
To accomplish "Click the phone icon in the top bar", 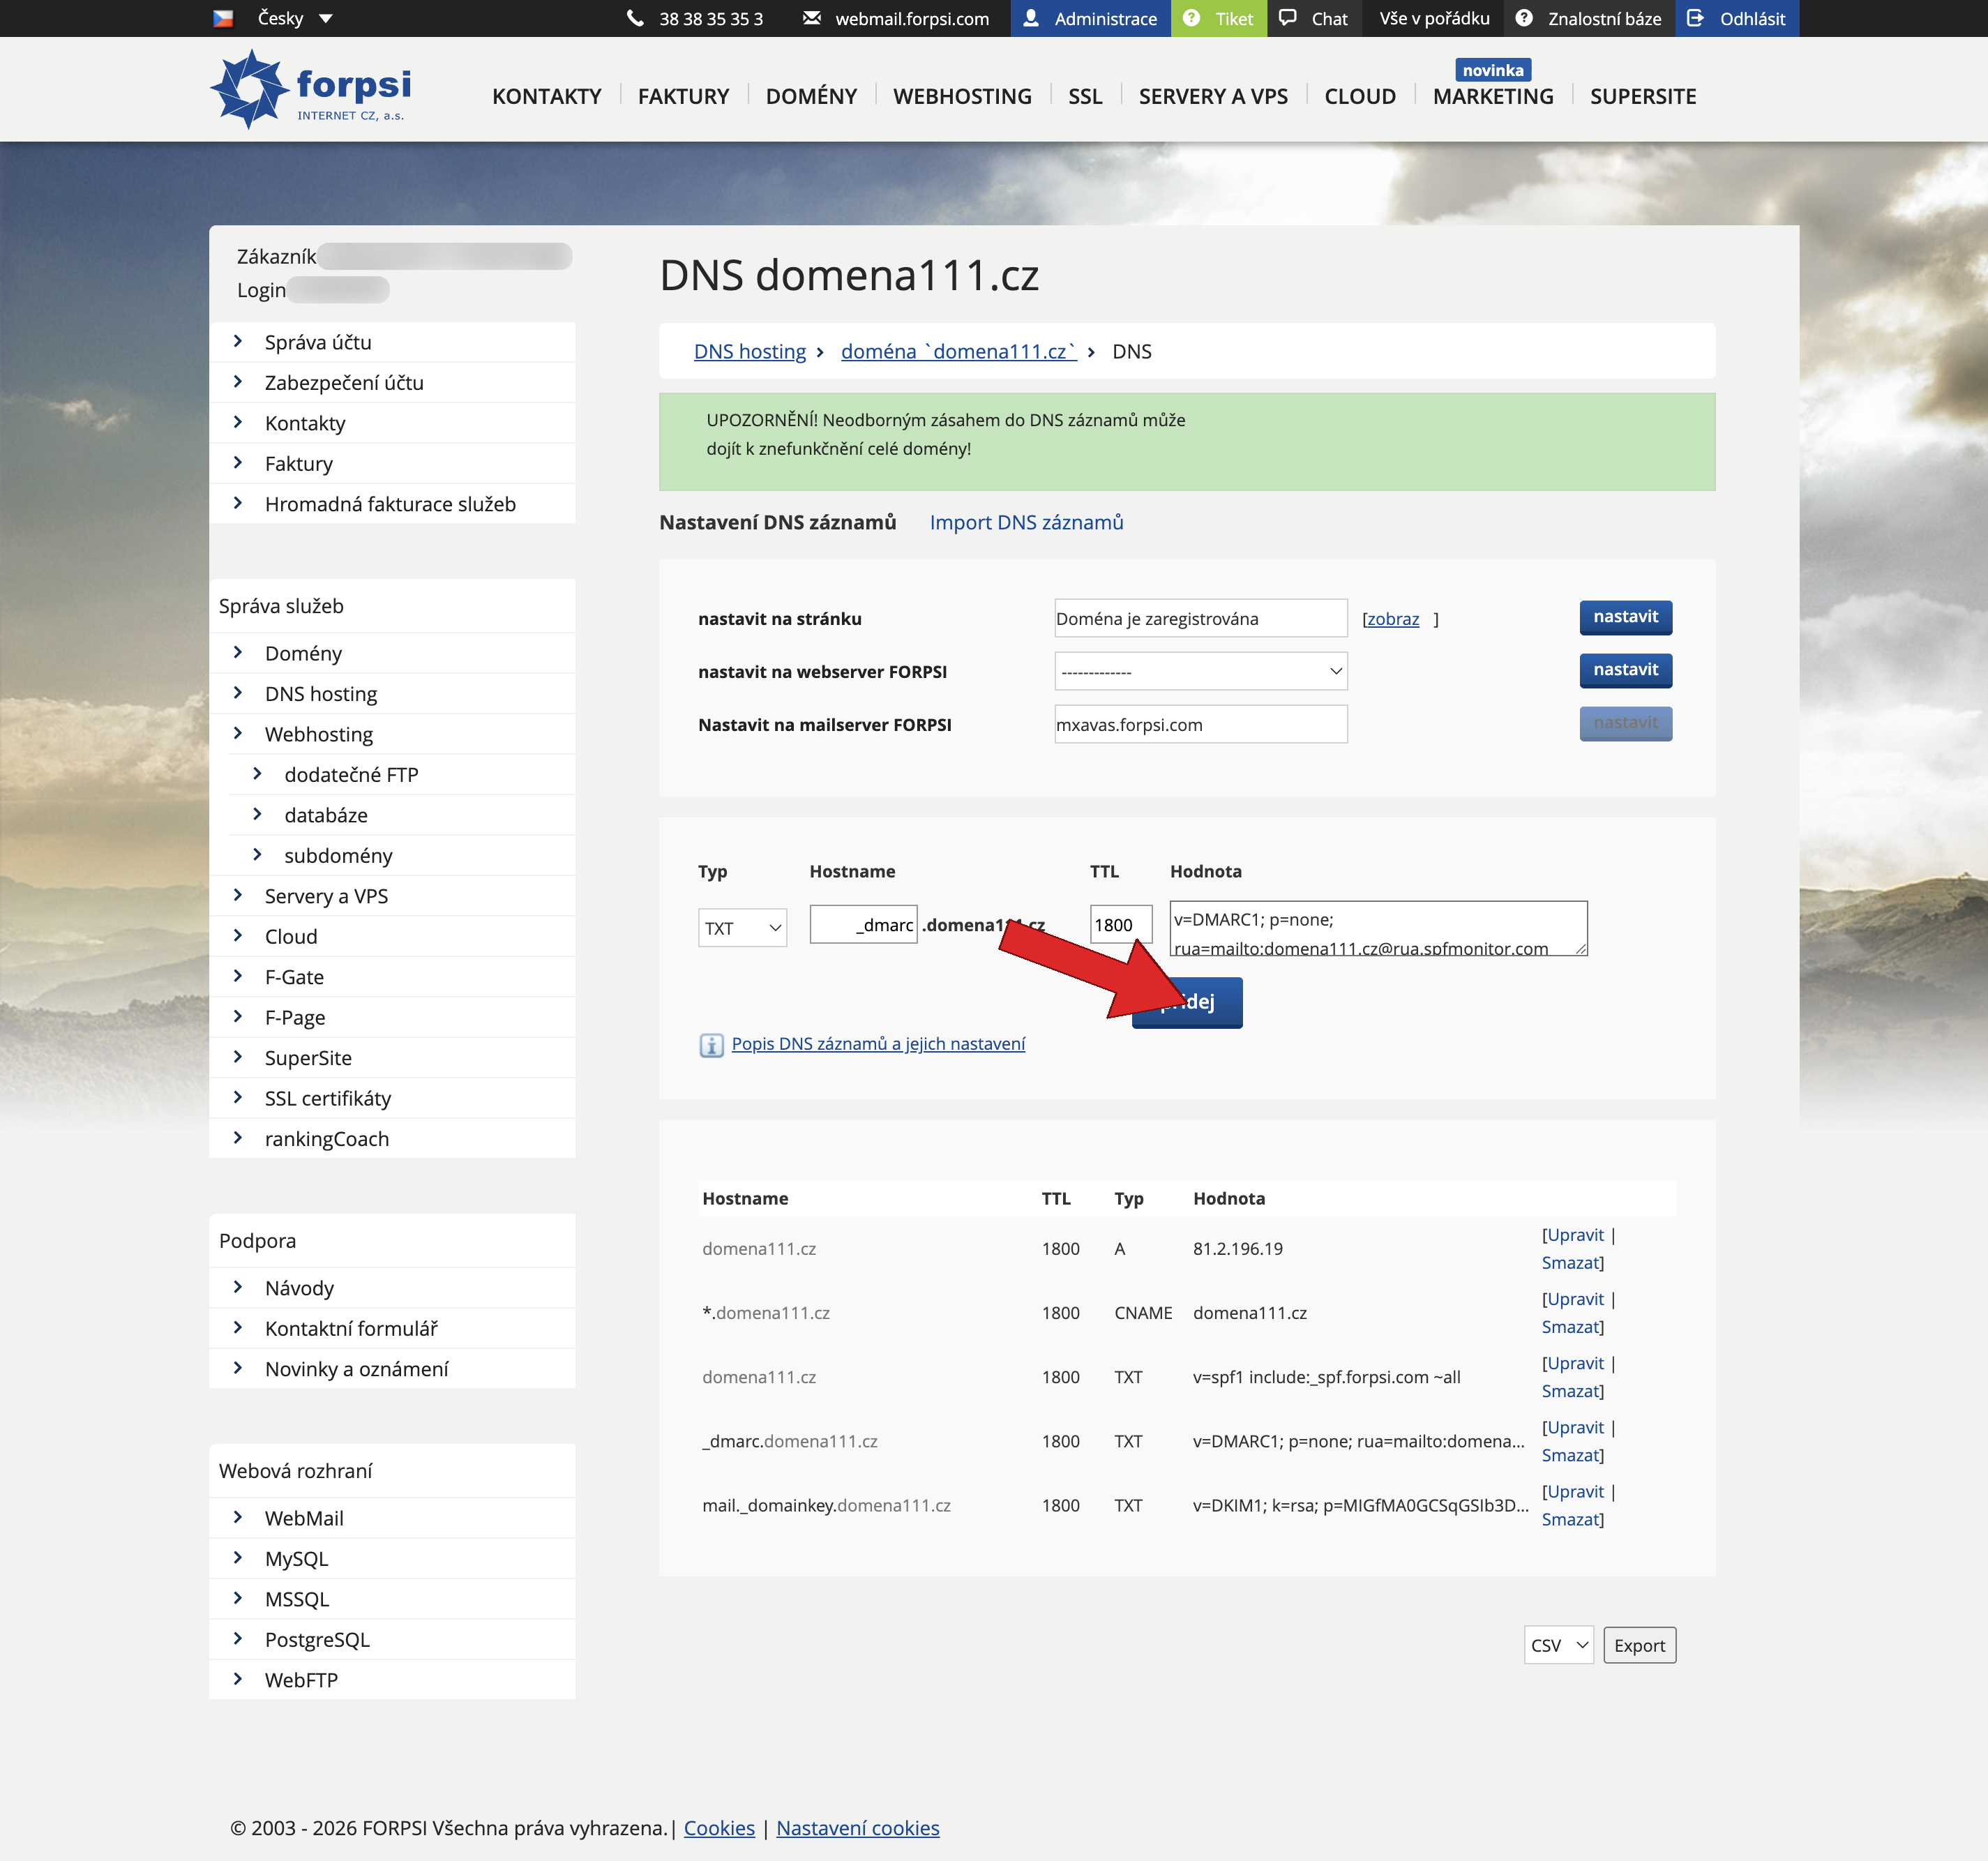I will click(x=636, y=18).
